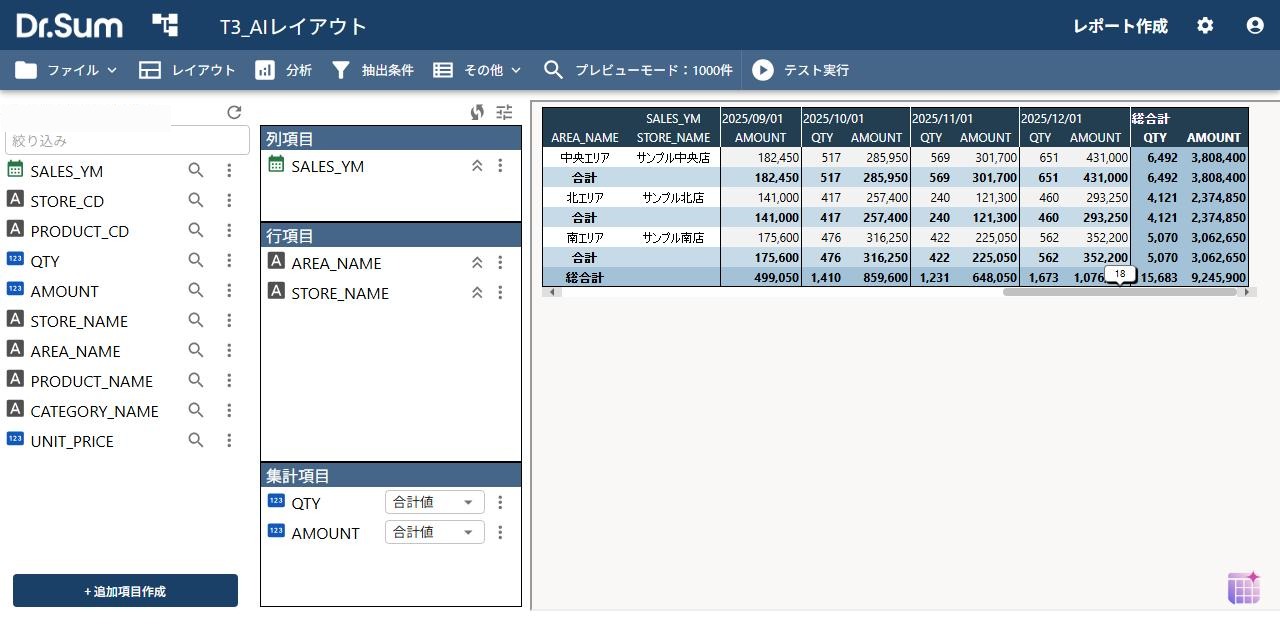The height and width of the screenshot is (631, 1280).
Task: Open options for SALES_YM column item
Action: (500, 166)
